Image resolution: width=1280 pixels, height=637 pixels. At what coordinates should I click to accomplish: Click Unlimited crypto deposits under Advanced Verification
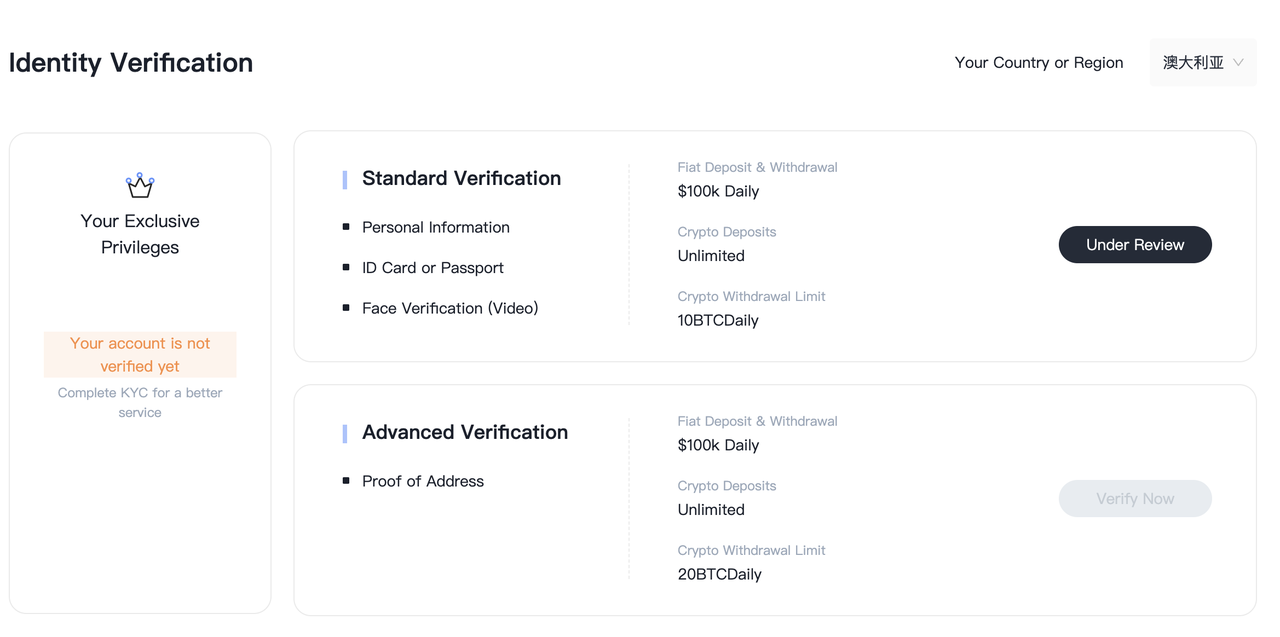click(711, 509)
